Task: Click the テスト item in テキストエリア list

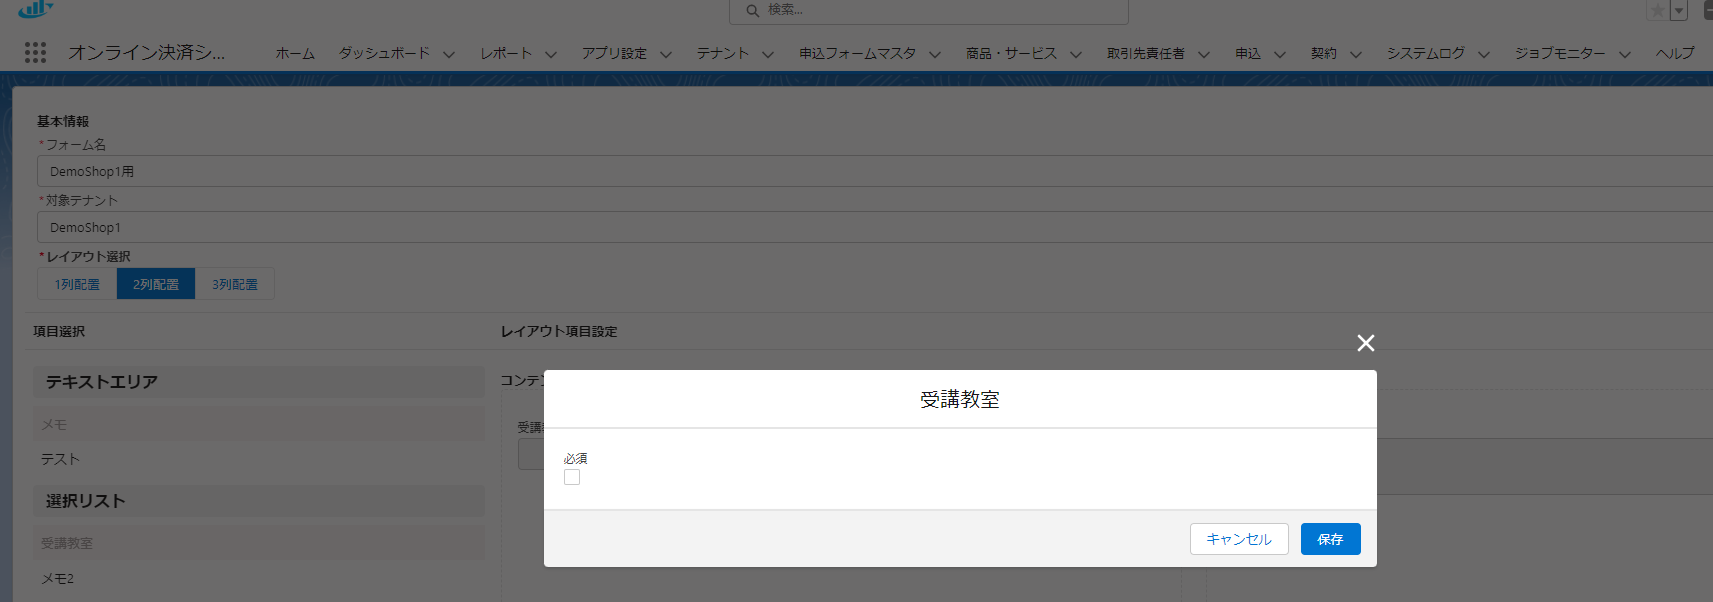Action: click(60, 459)
